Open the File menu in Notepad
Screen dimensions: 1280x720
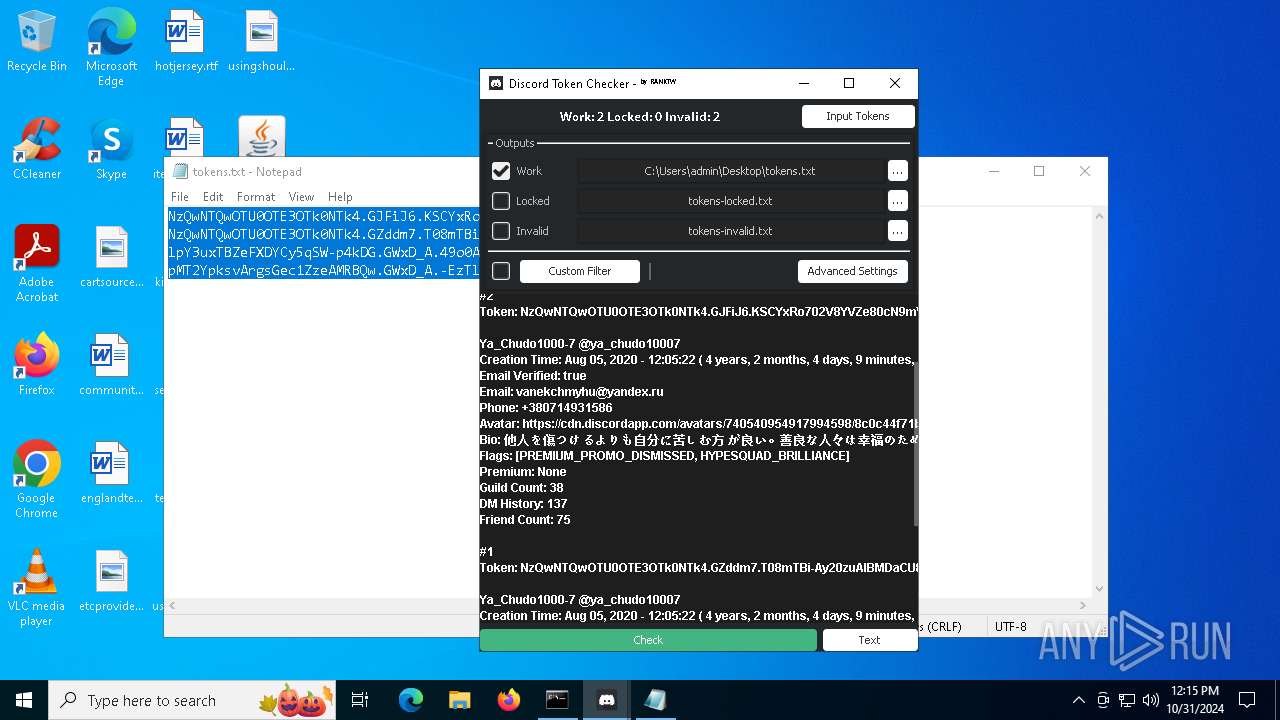pyautogui.click(x=180, y=197)
